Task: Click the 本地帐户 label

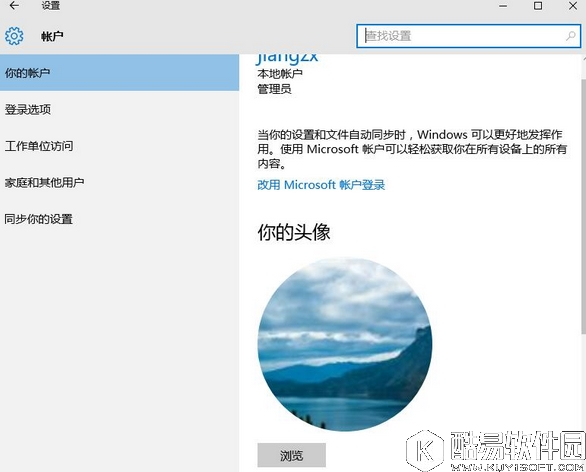Action: coord(280,74)
